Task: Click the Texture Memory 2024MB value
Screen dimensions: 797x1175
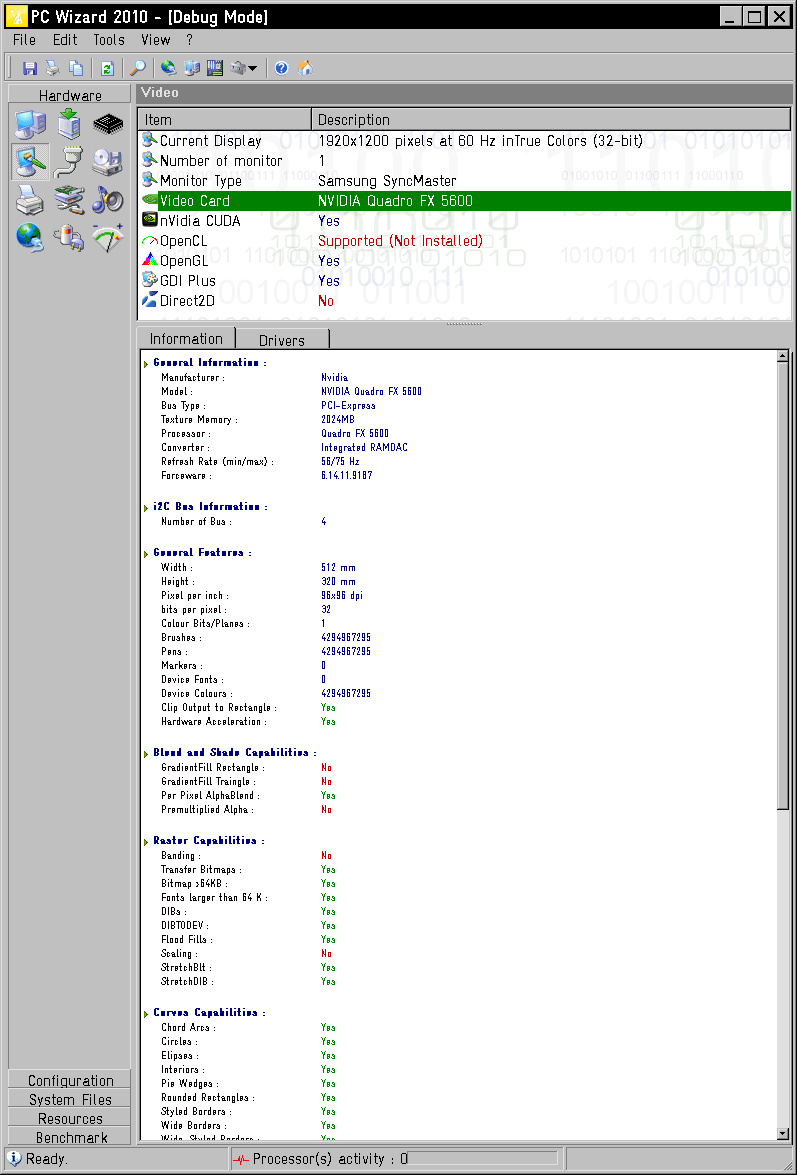Action: [338, 420]
